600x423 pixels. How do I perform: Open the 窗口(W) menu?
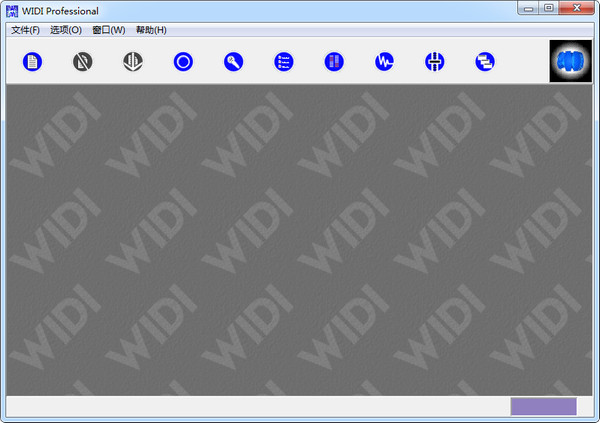109,30
